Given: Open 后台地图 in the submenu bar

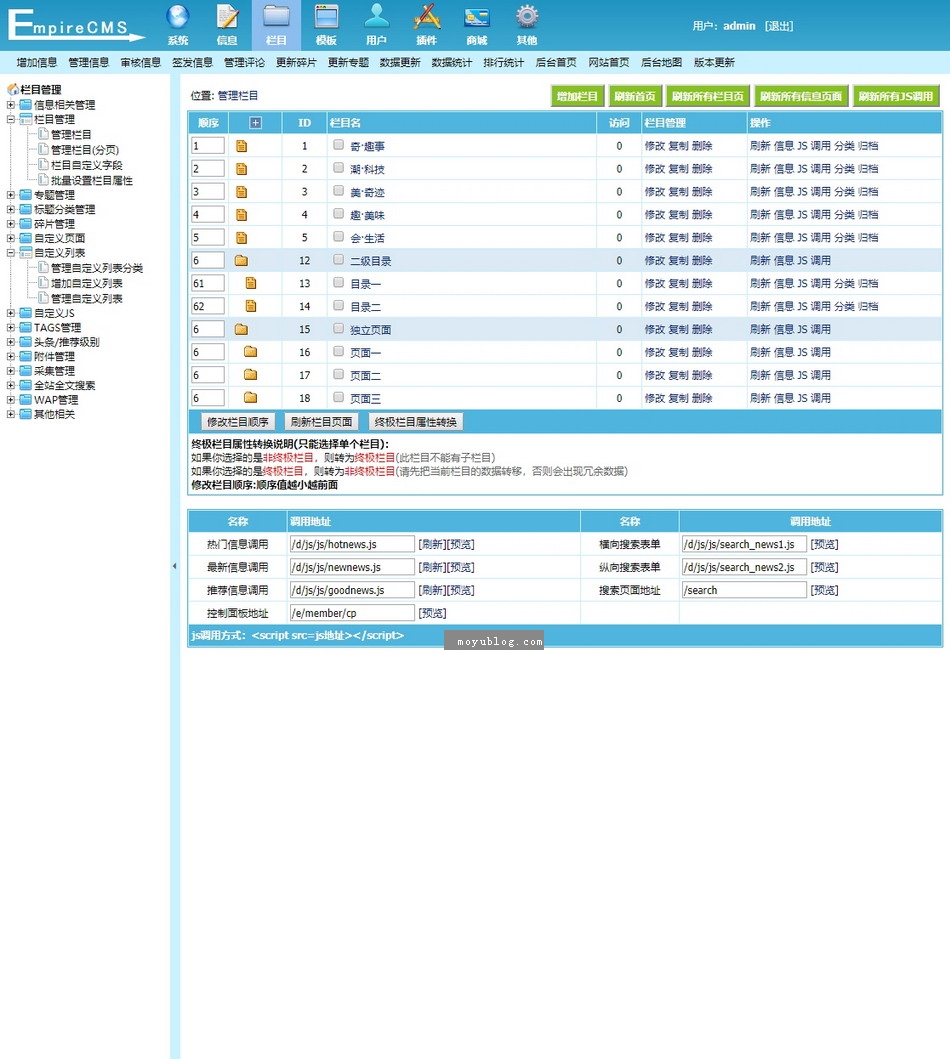Looking at the screenshot, I should coord(661,63).
